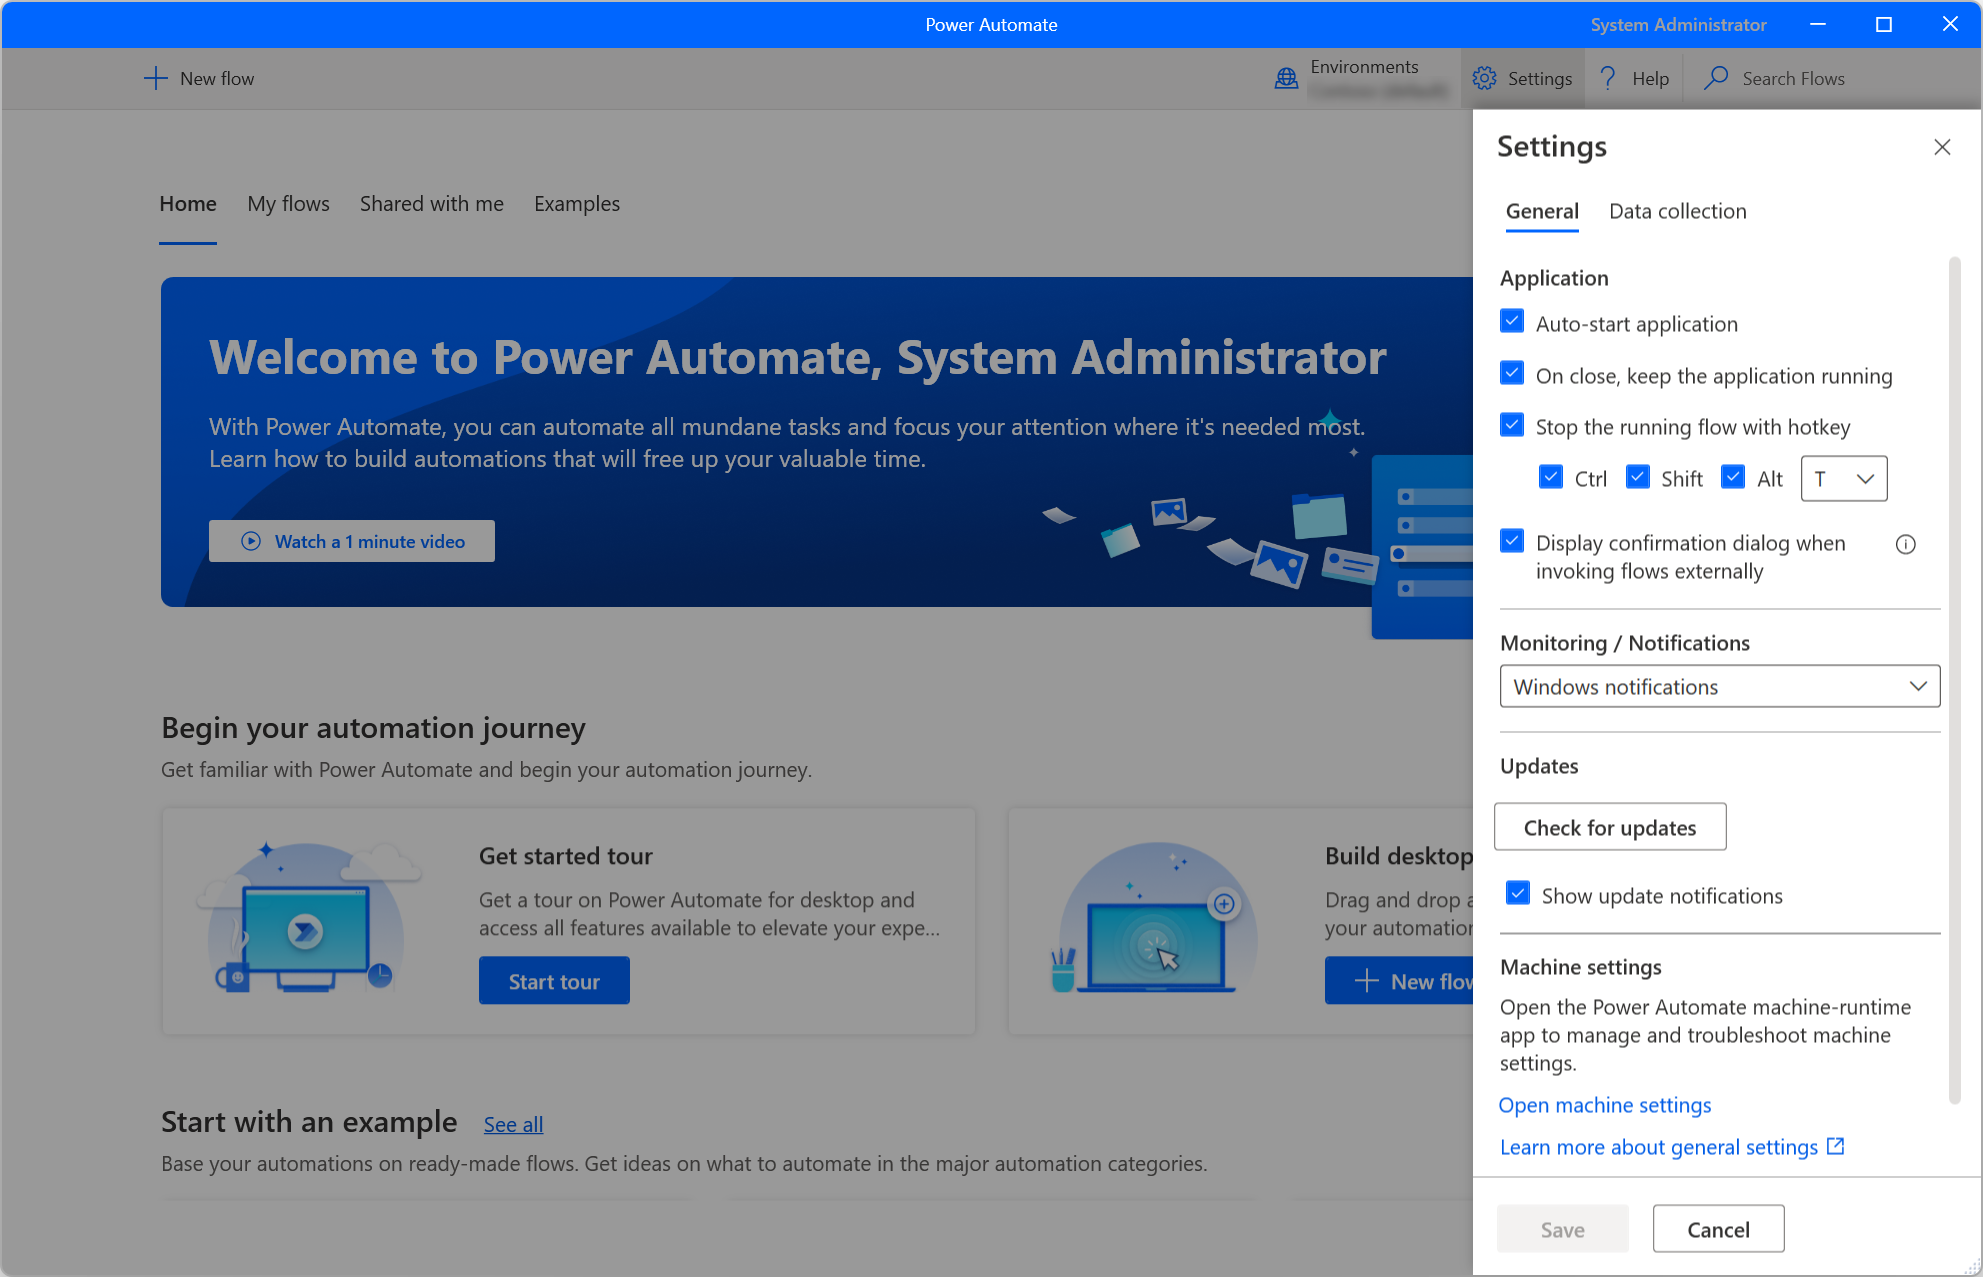
Task: Switch to the My flows tab
Action: (288, 202)
